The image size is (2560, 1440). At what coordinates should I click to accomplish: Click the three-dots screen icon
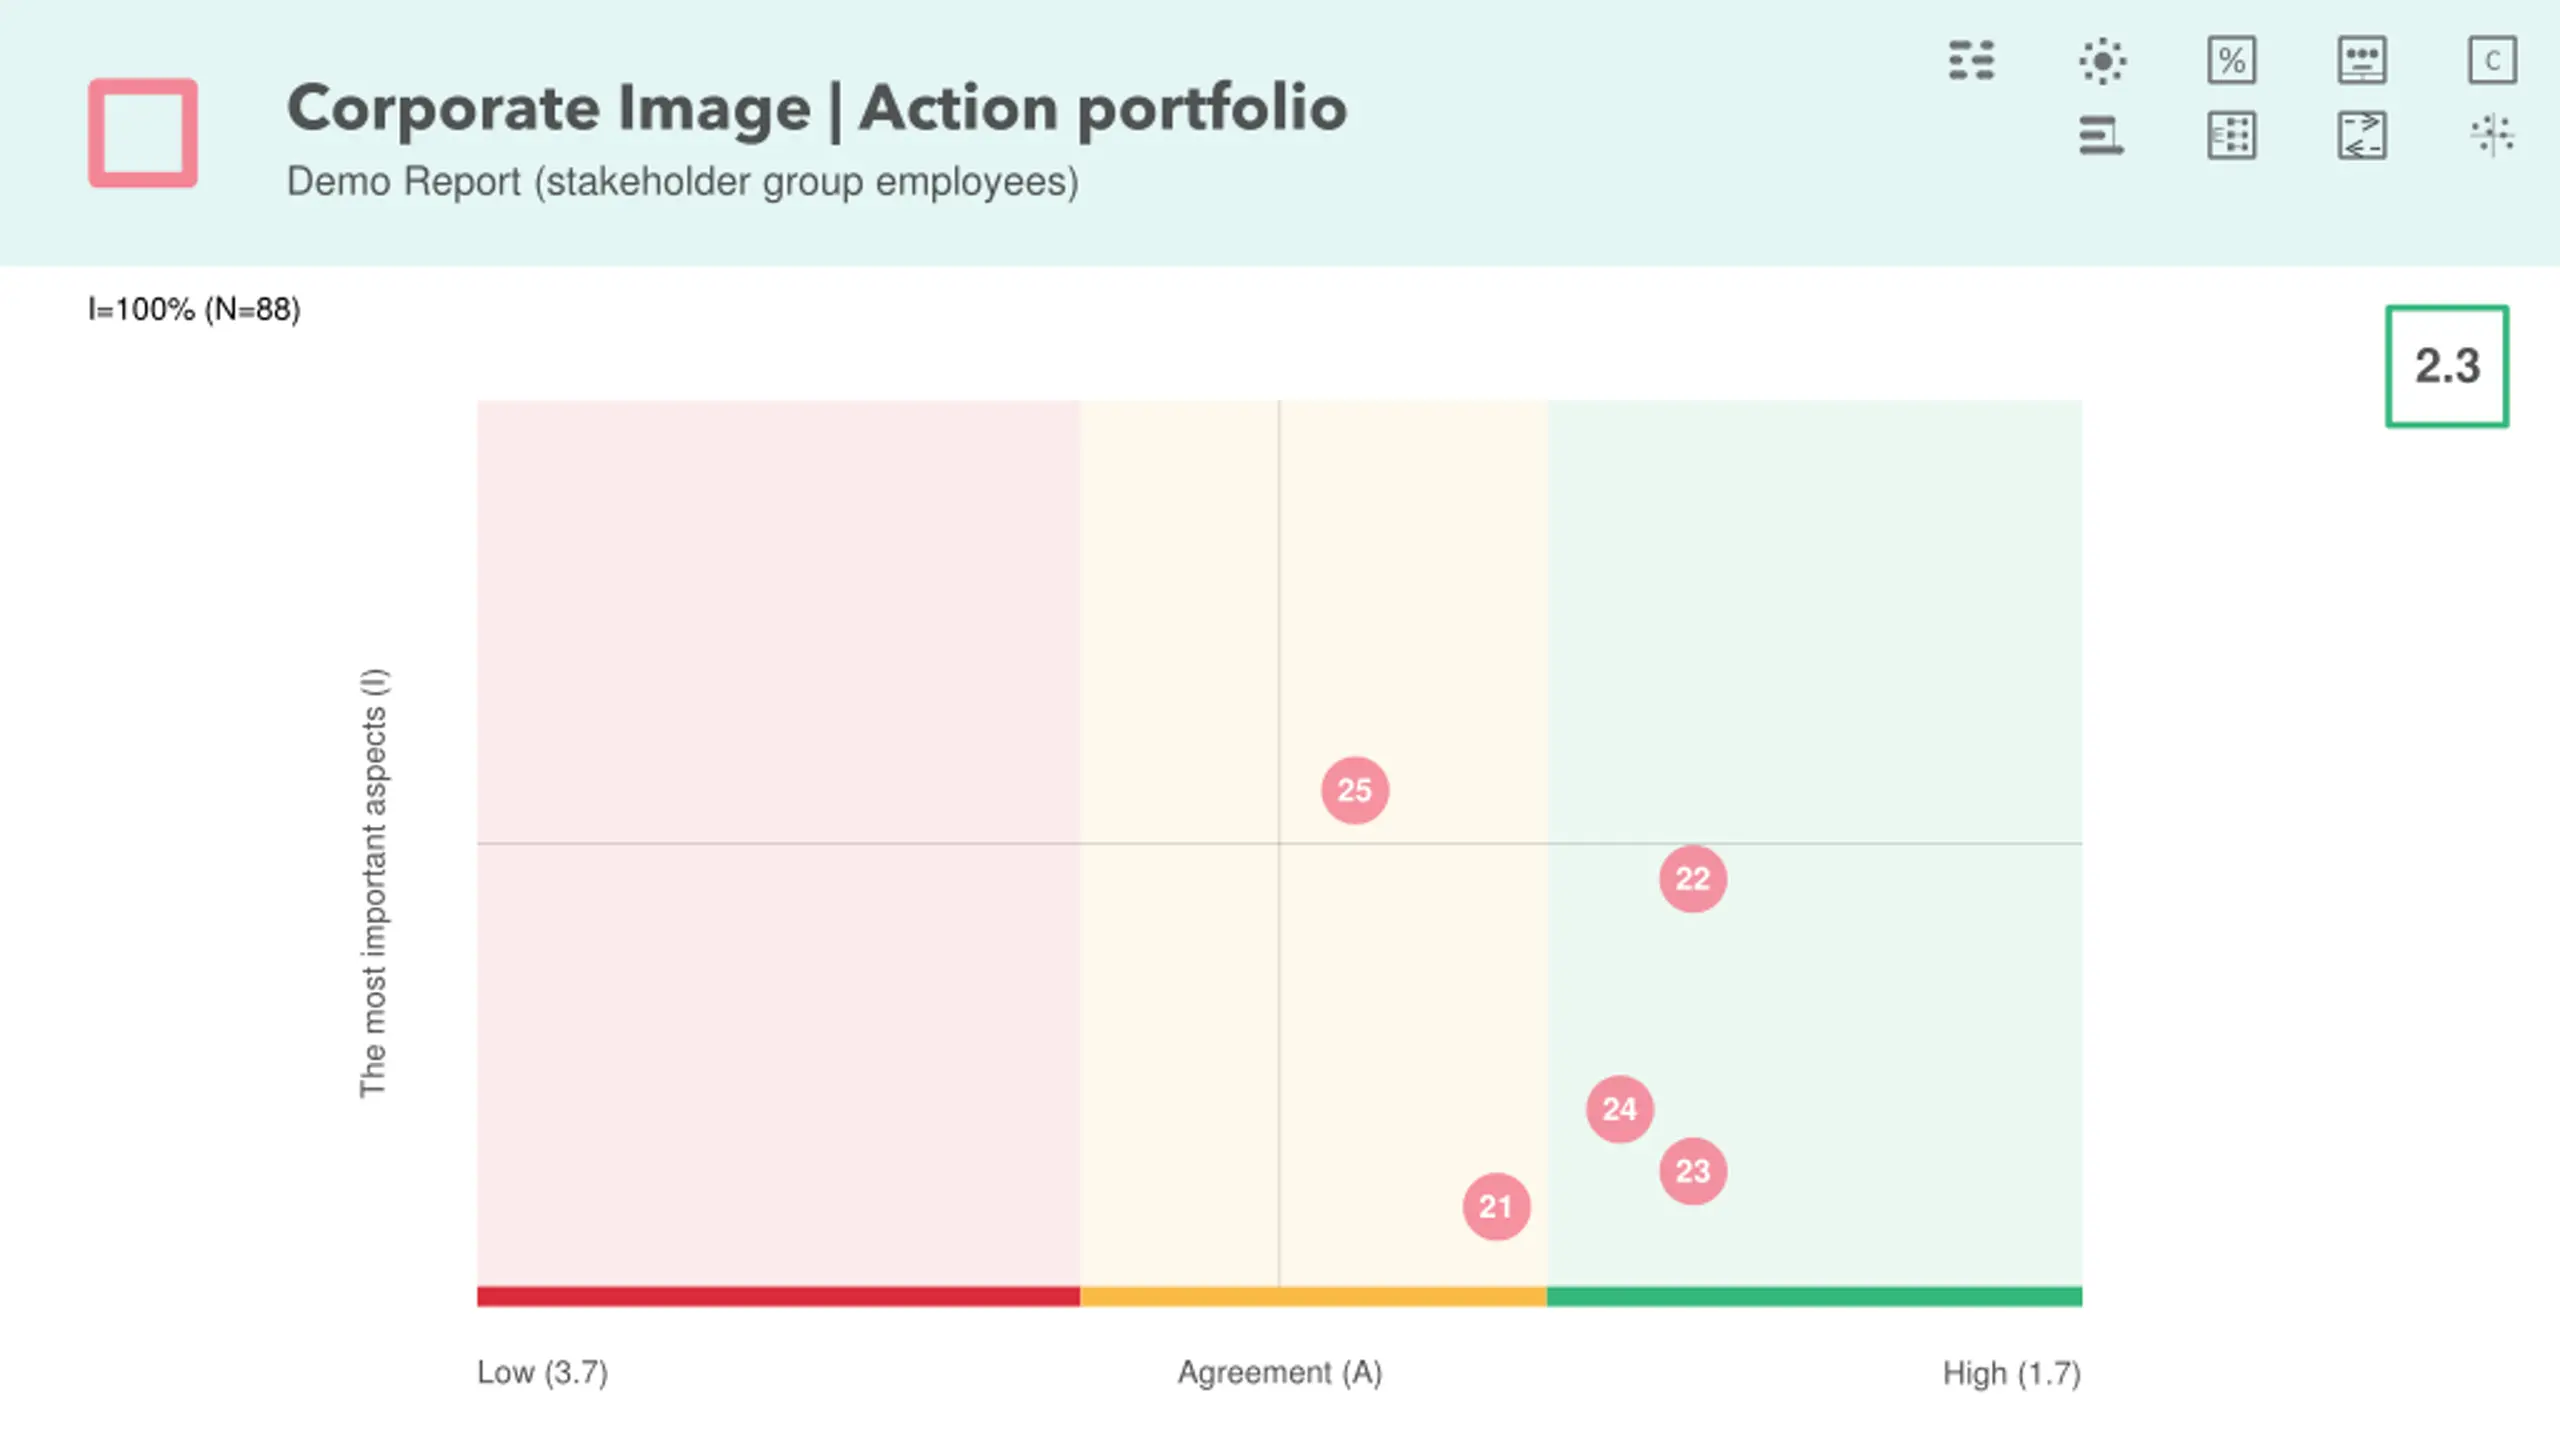(2362, 61)
